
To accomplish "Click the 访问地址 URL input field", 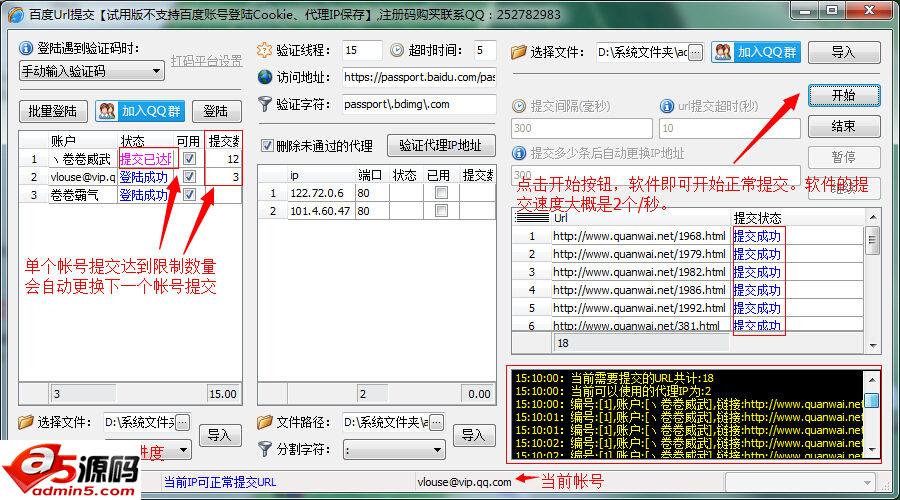I will 420,77.
